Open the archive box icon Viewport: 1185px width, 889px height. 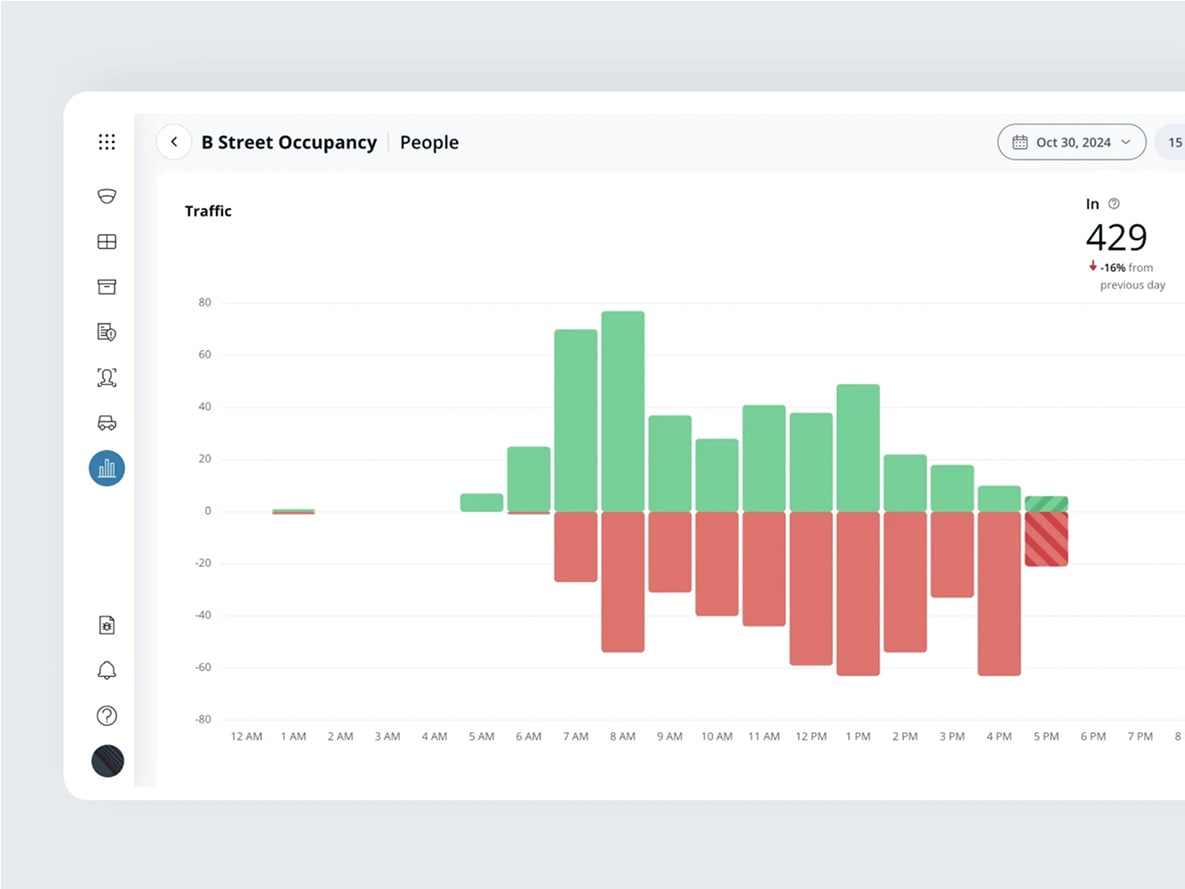[107, 287]
